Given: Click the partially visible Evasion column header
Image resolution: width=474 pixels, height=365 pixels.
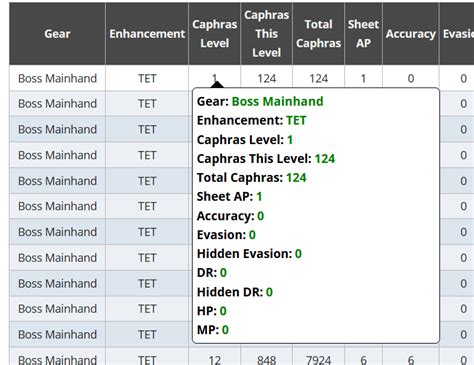Looking at the screenshot, I should click(x=457, y=34).
